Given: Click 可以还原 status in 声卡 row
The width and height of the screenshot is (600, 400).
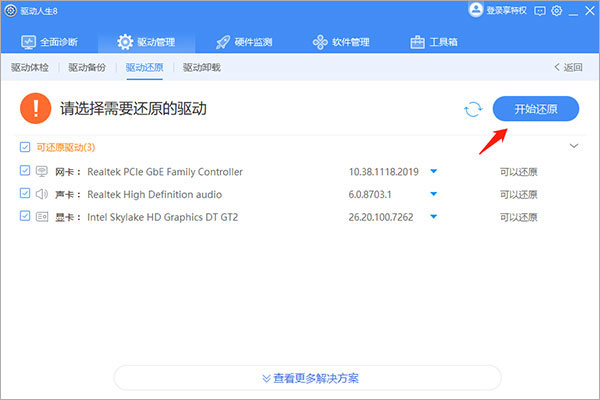Looking at the screenshot, I should (519, 195).
